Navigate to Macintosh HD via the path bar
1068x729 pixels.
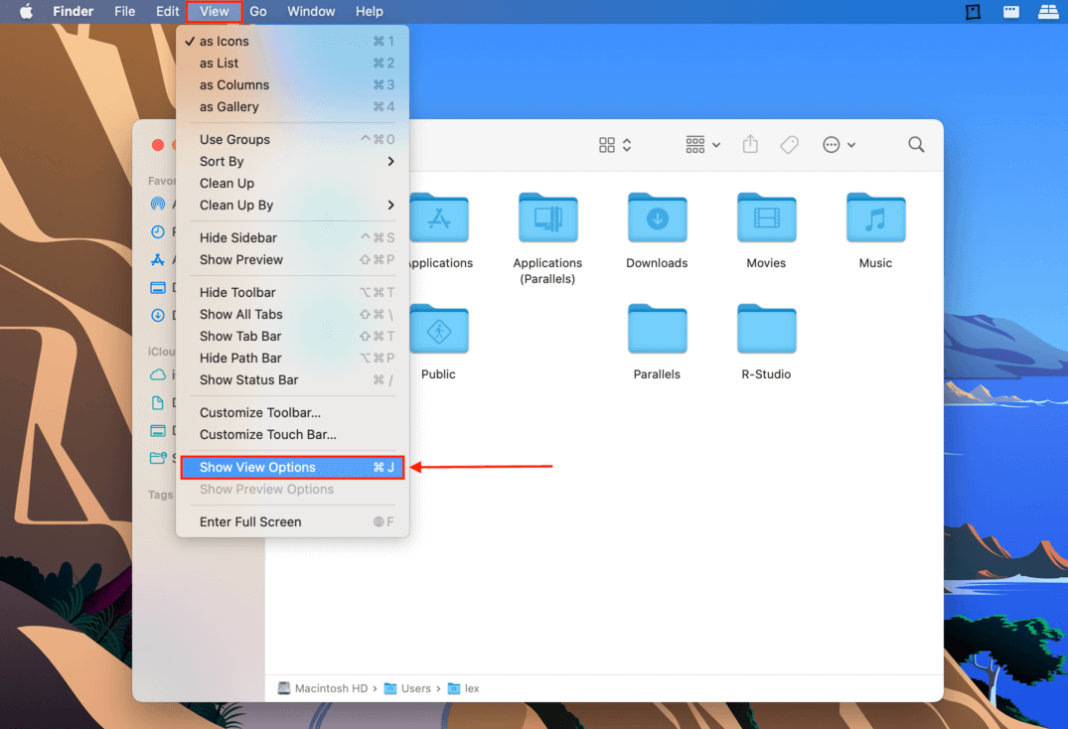pyautogui.click(x=330, y=688)
